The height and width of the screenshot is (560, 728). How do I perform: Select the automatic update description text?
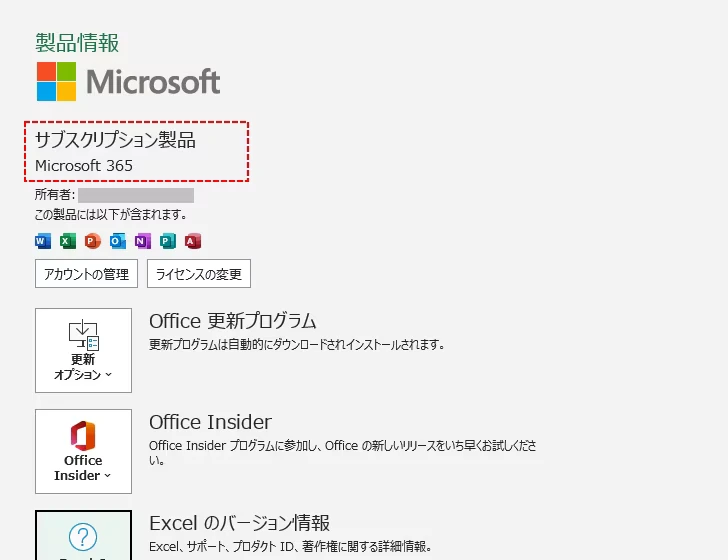tap(297, 345)
